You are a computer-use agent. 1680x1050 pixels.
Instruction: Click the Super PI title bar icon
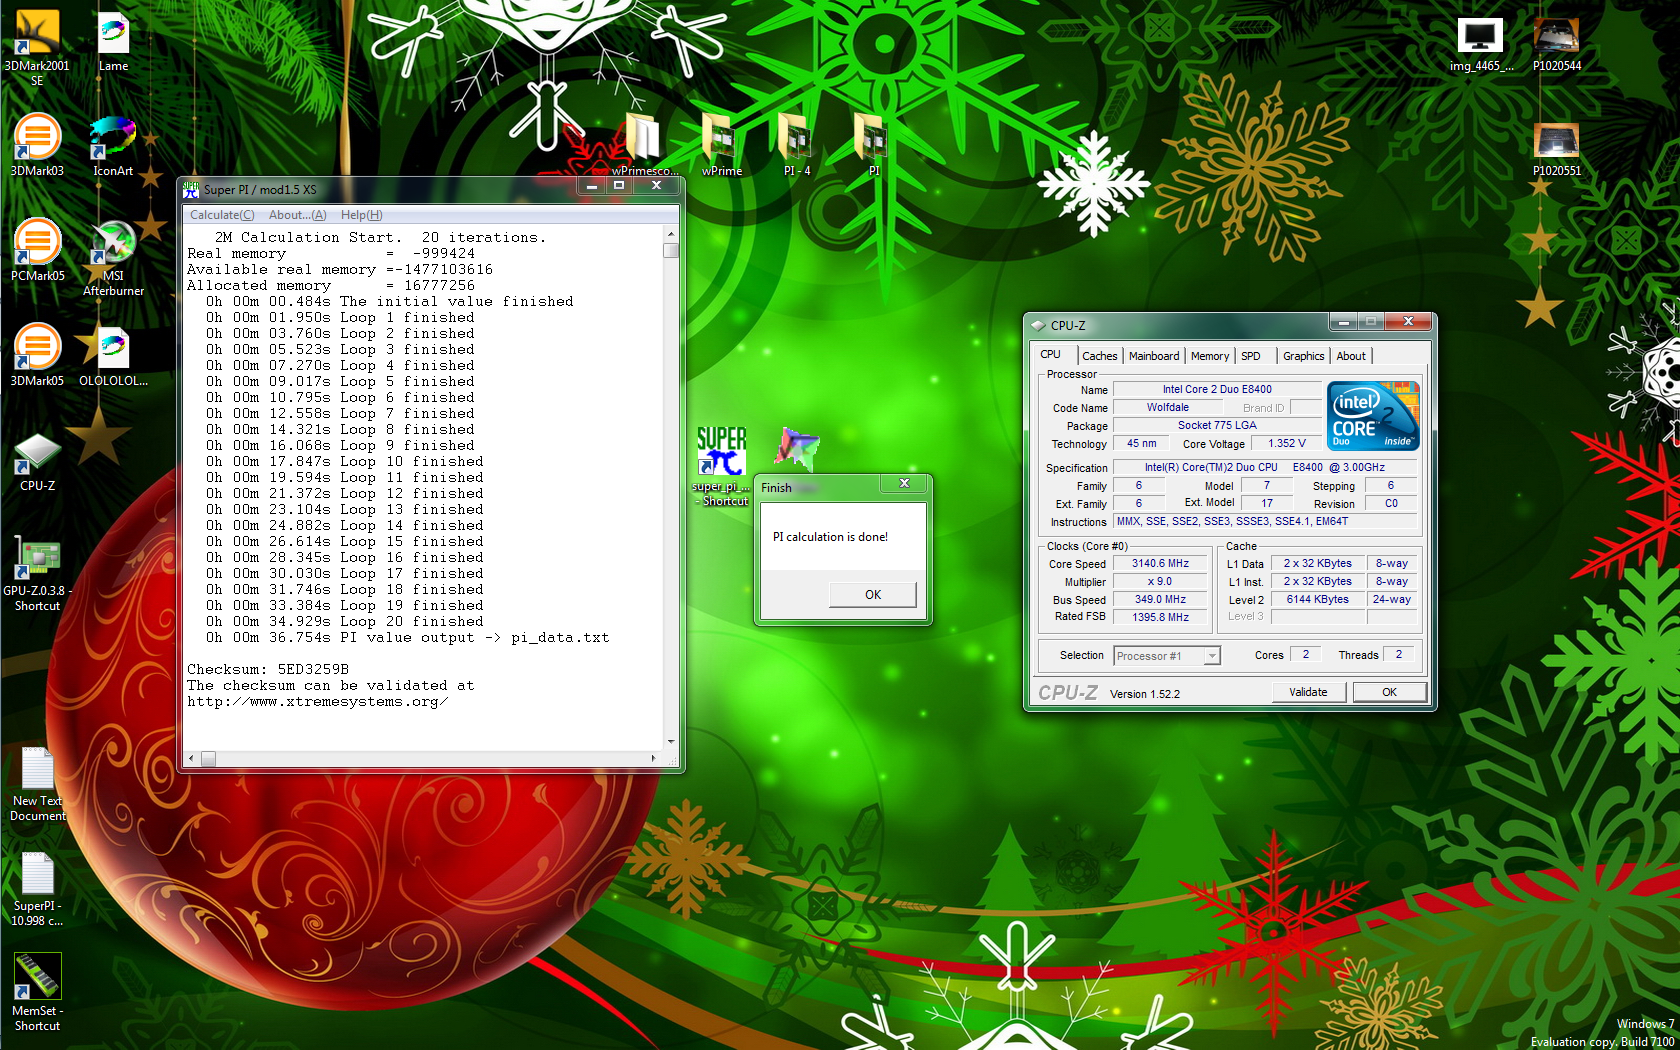(x=191, y=189)
